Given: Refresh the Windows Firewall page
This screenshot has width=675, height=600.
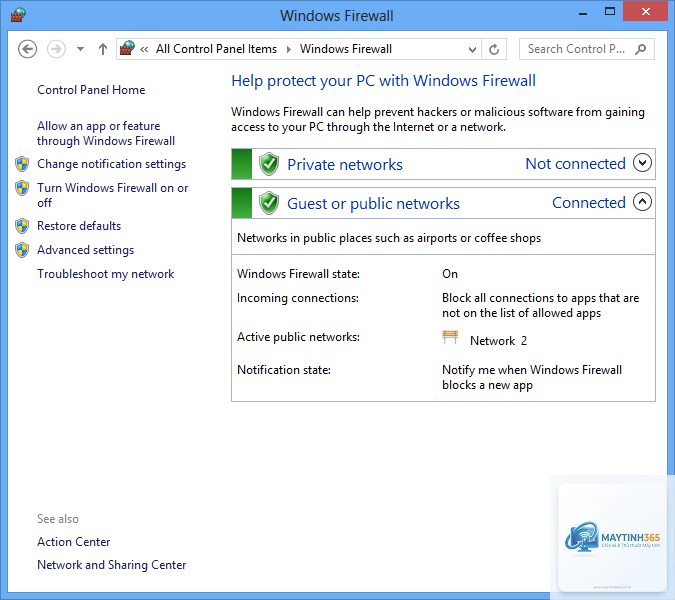Looking at the screenshot, I should (x=494, y=49).
